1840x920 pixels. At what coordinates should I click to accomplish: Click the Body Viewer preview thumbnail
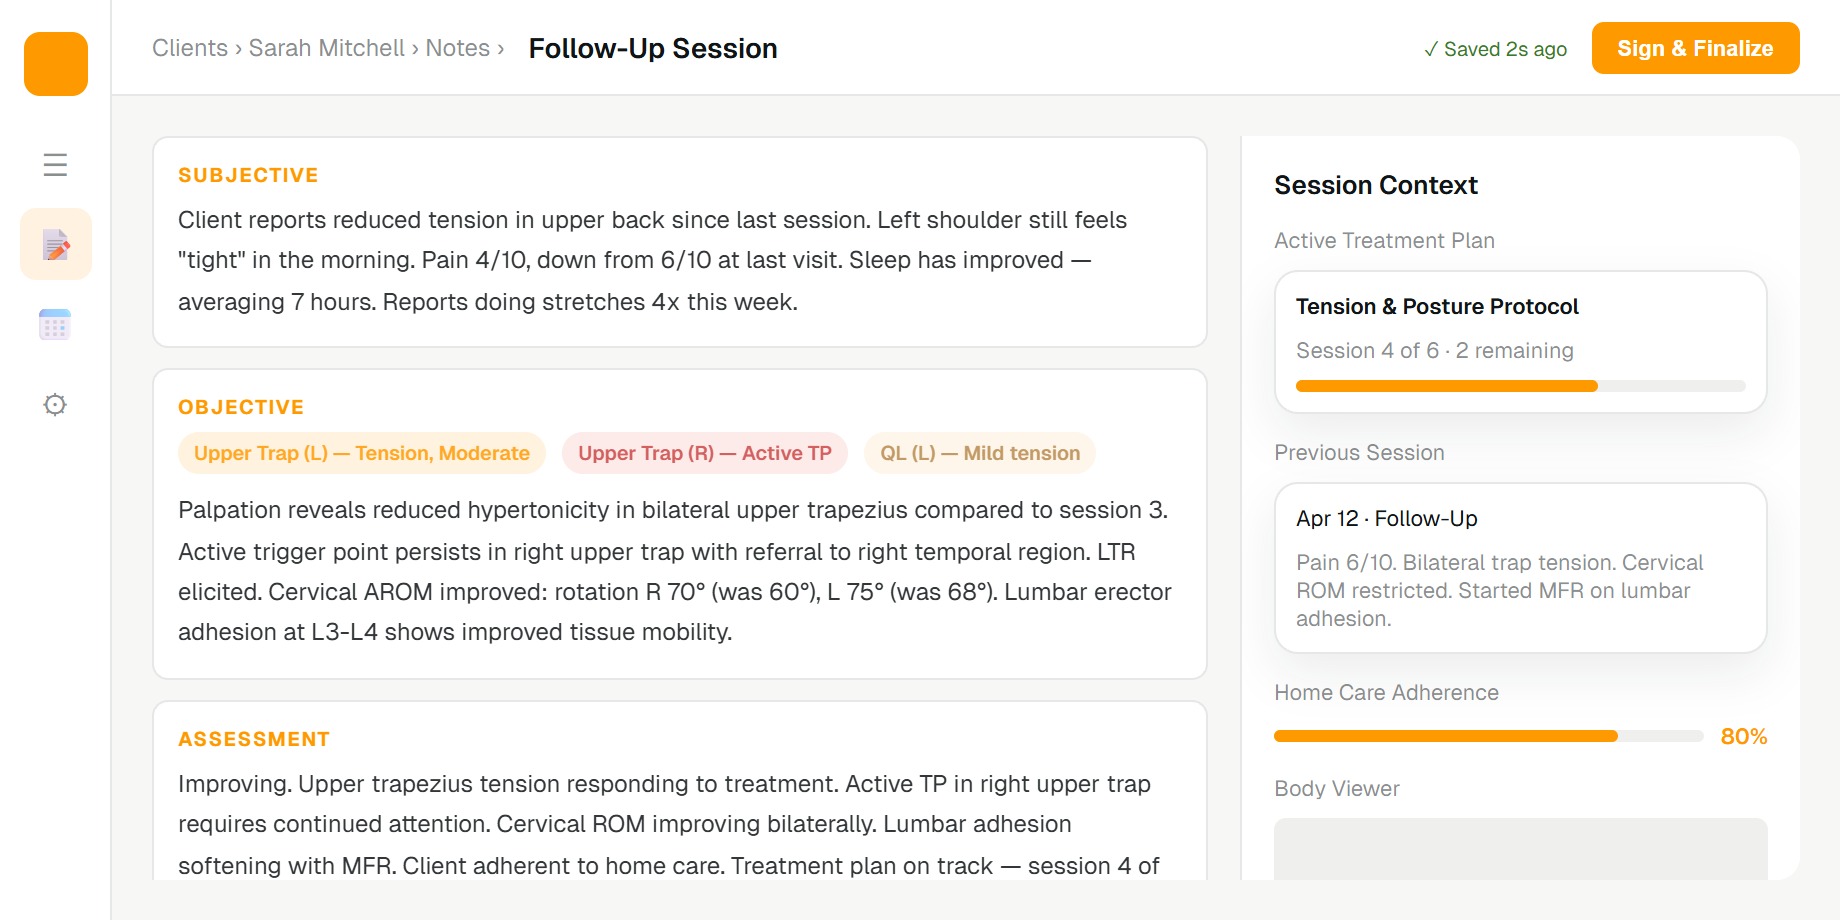click(x=1520, y=849)
